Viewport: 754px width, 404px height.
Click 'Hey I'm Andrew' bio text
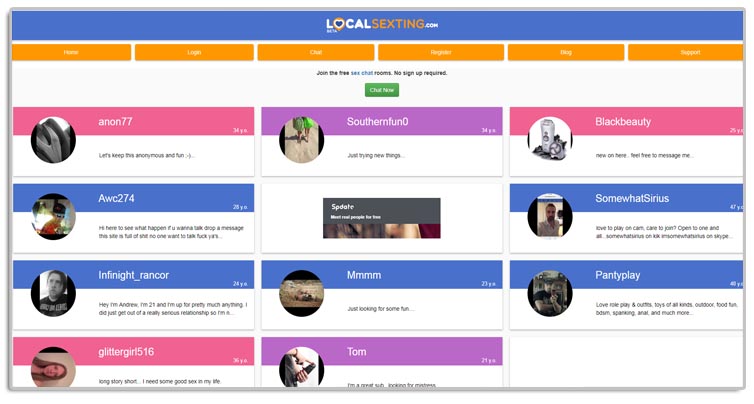[173, 309]
